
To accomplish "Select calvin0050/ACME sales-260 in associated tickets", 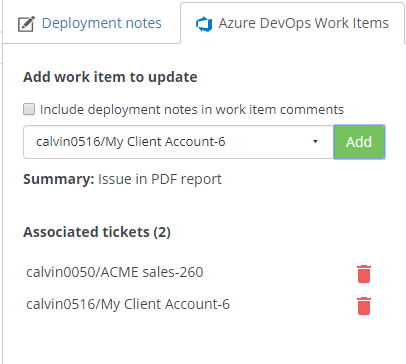I will 115,272.
